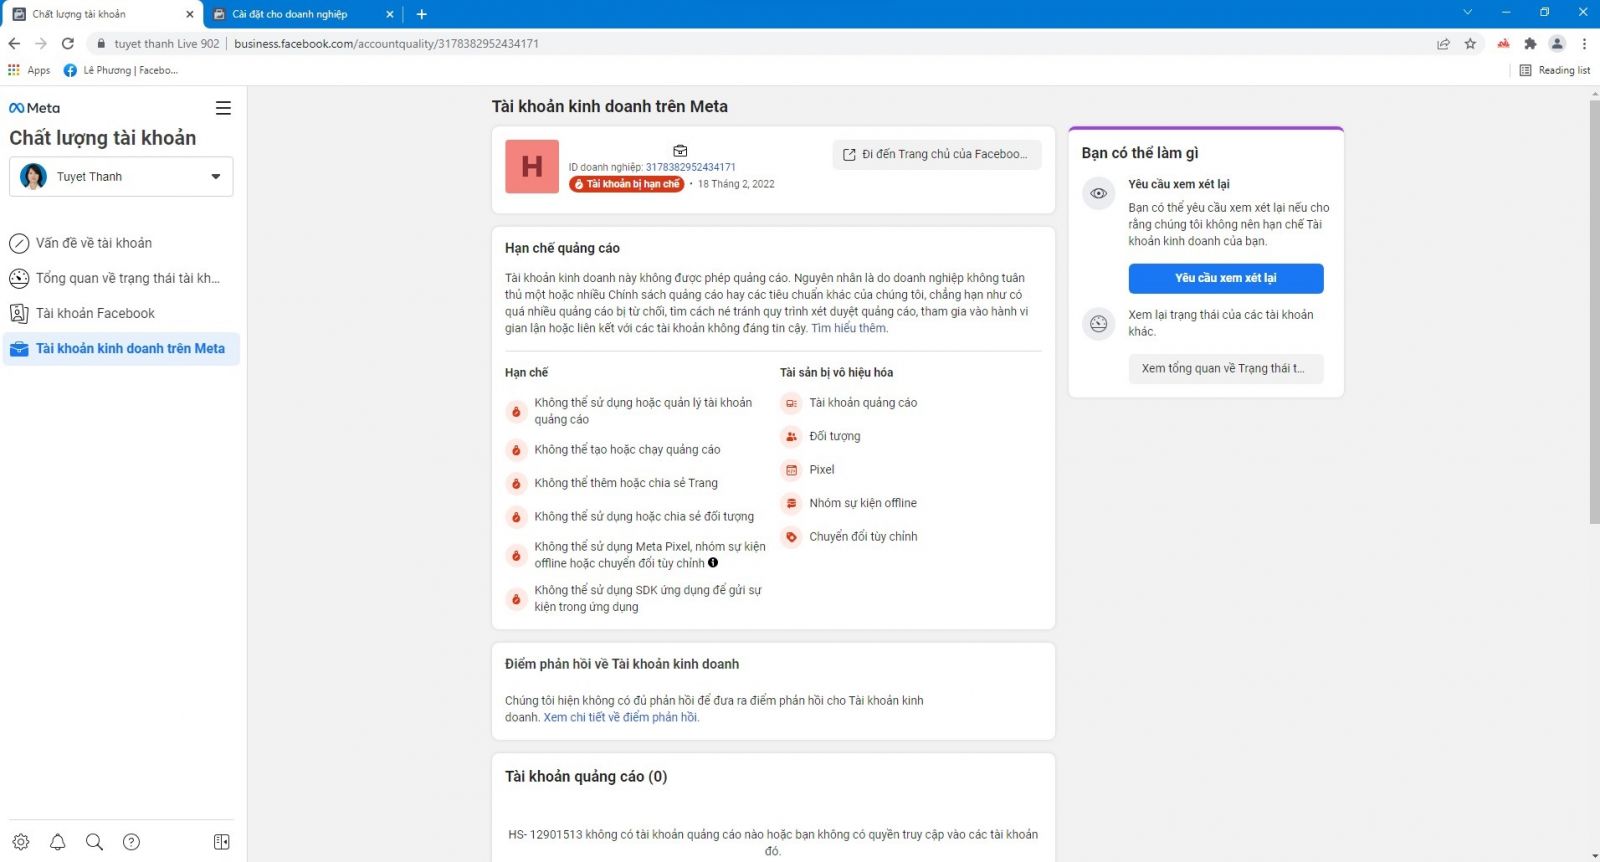Click the red extension icon in toolbar

click(x=1503, y=43)
